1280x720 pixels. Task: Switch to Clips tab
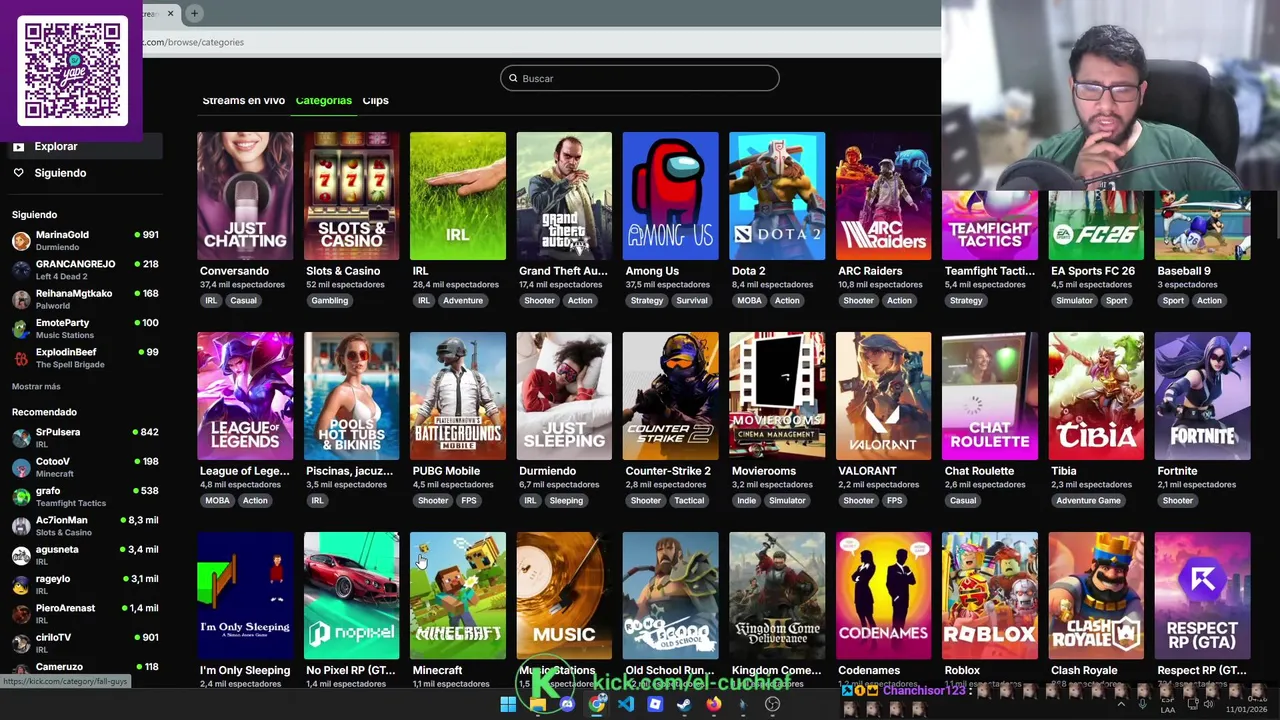pyautogui.click(x=375, y=100)
